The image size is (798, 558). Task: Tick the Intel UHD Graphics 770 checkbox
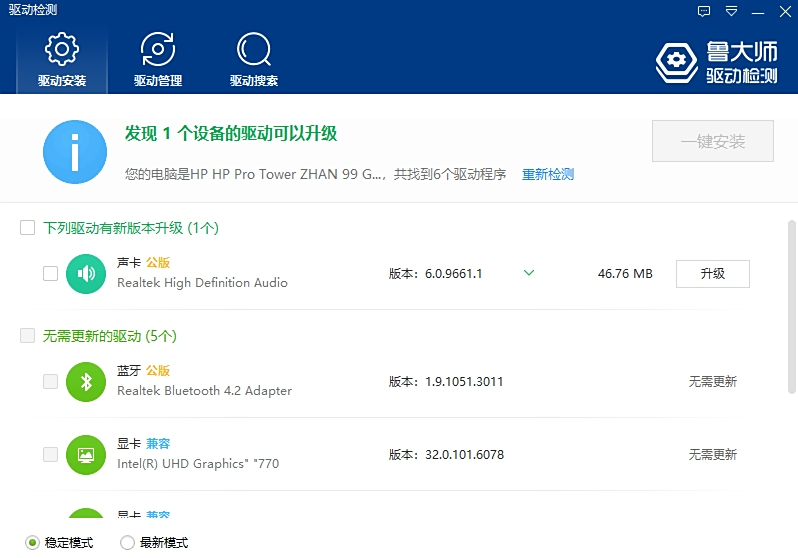coord(50,454)
